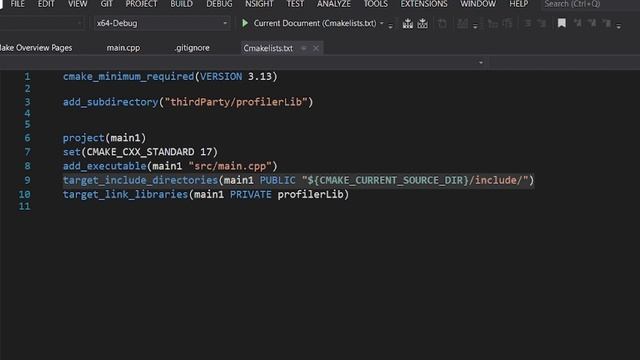Click the "src/main.cpp" string

[230, 166]
